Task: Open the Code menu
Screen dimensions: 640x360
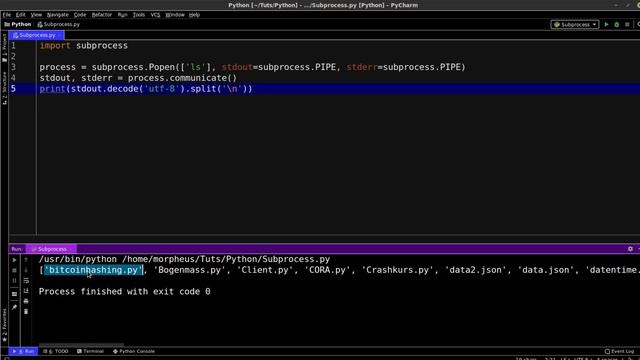Action: pyautogui.click(x=80, y=15)
